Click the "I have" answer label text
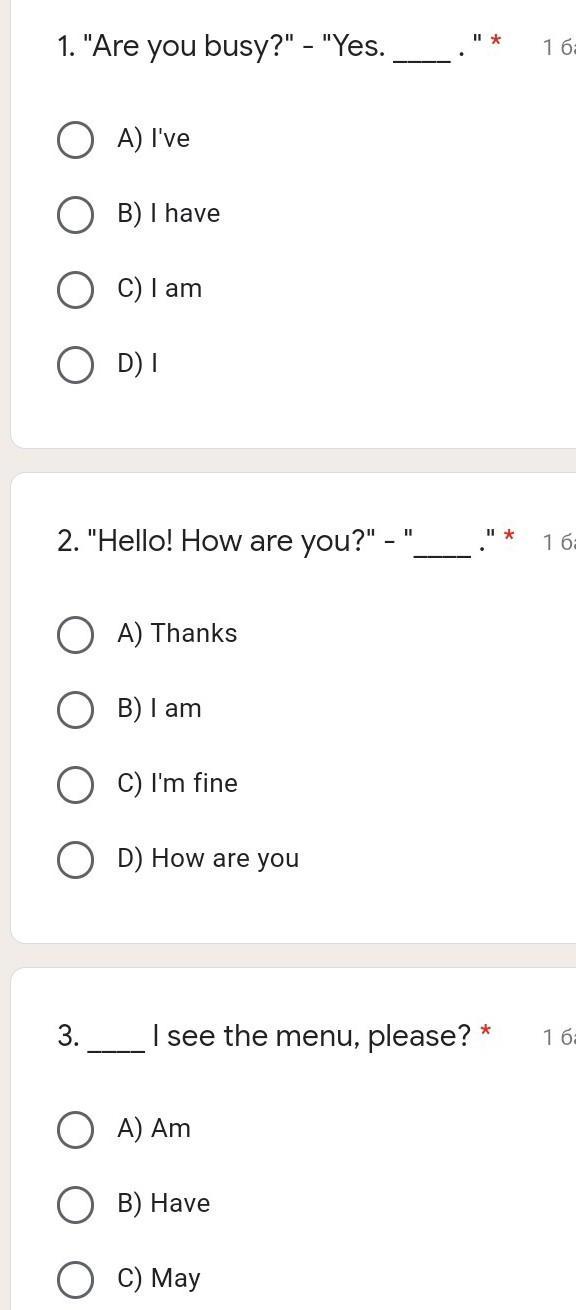The width and height of the screenshot is (576, 1310). 185,213
